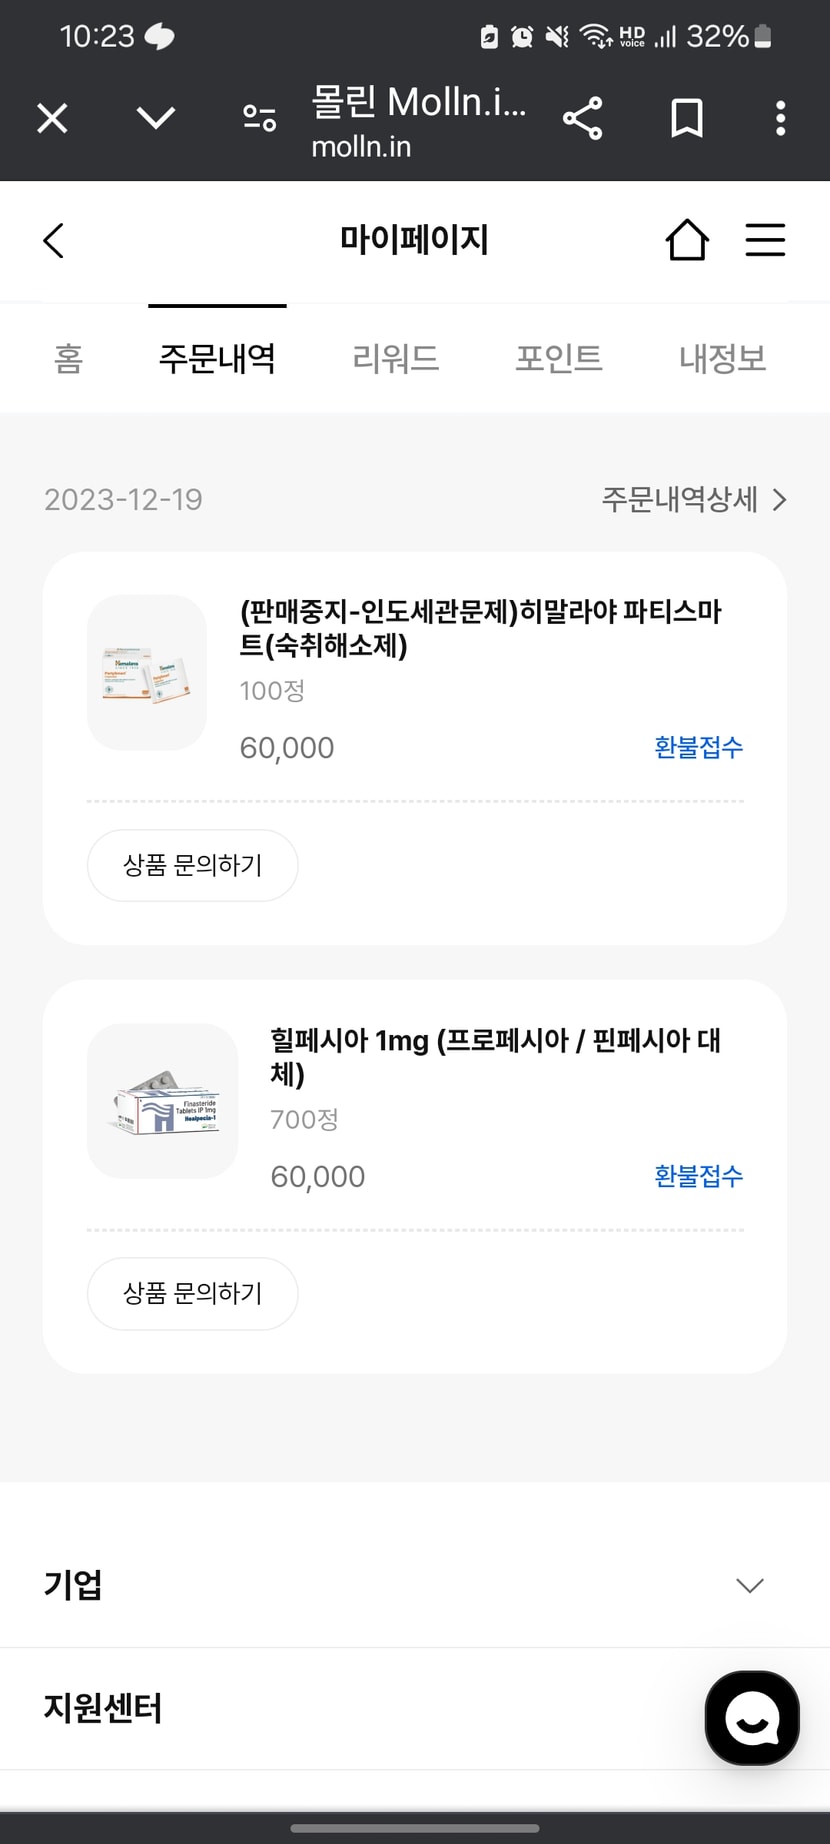The width and height of the screenshot is (830, 1844).
Task: Switch to the 포인트 tab
Action: 559,358
